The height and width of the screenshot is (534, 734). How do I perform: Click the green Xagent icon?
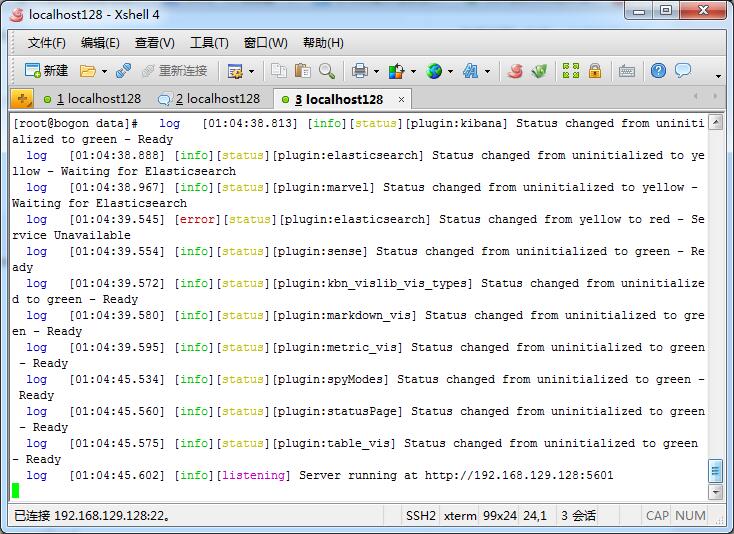click(x=539, y=71)
